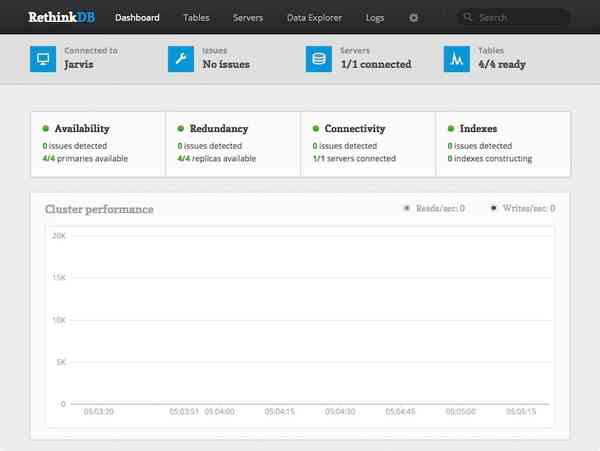Switch to the Tables tab
The width and height of the screenshot is (600, 451).
click(x=196, y=18)
